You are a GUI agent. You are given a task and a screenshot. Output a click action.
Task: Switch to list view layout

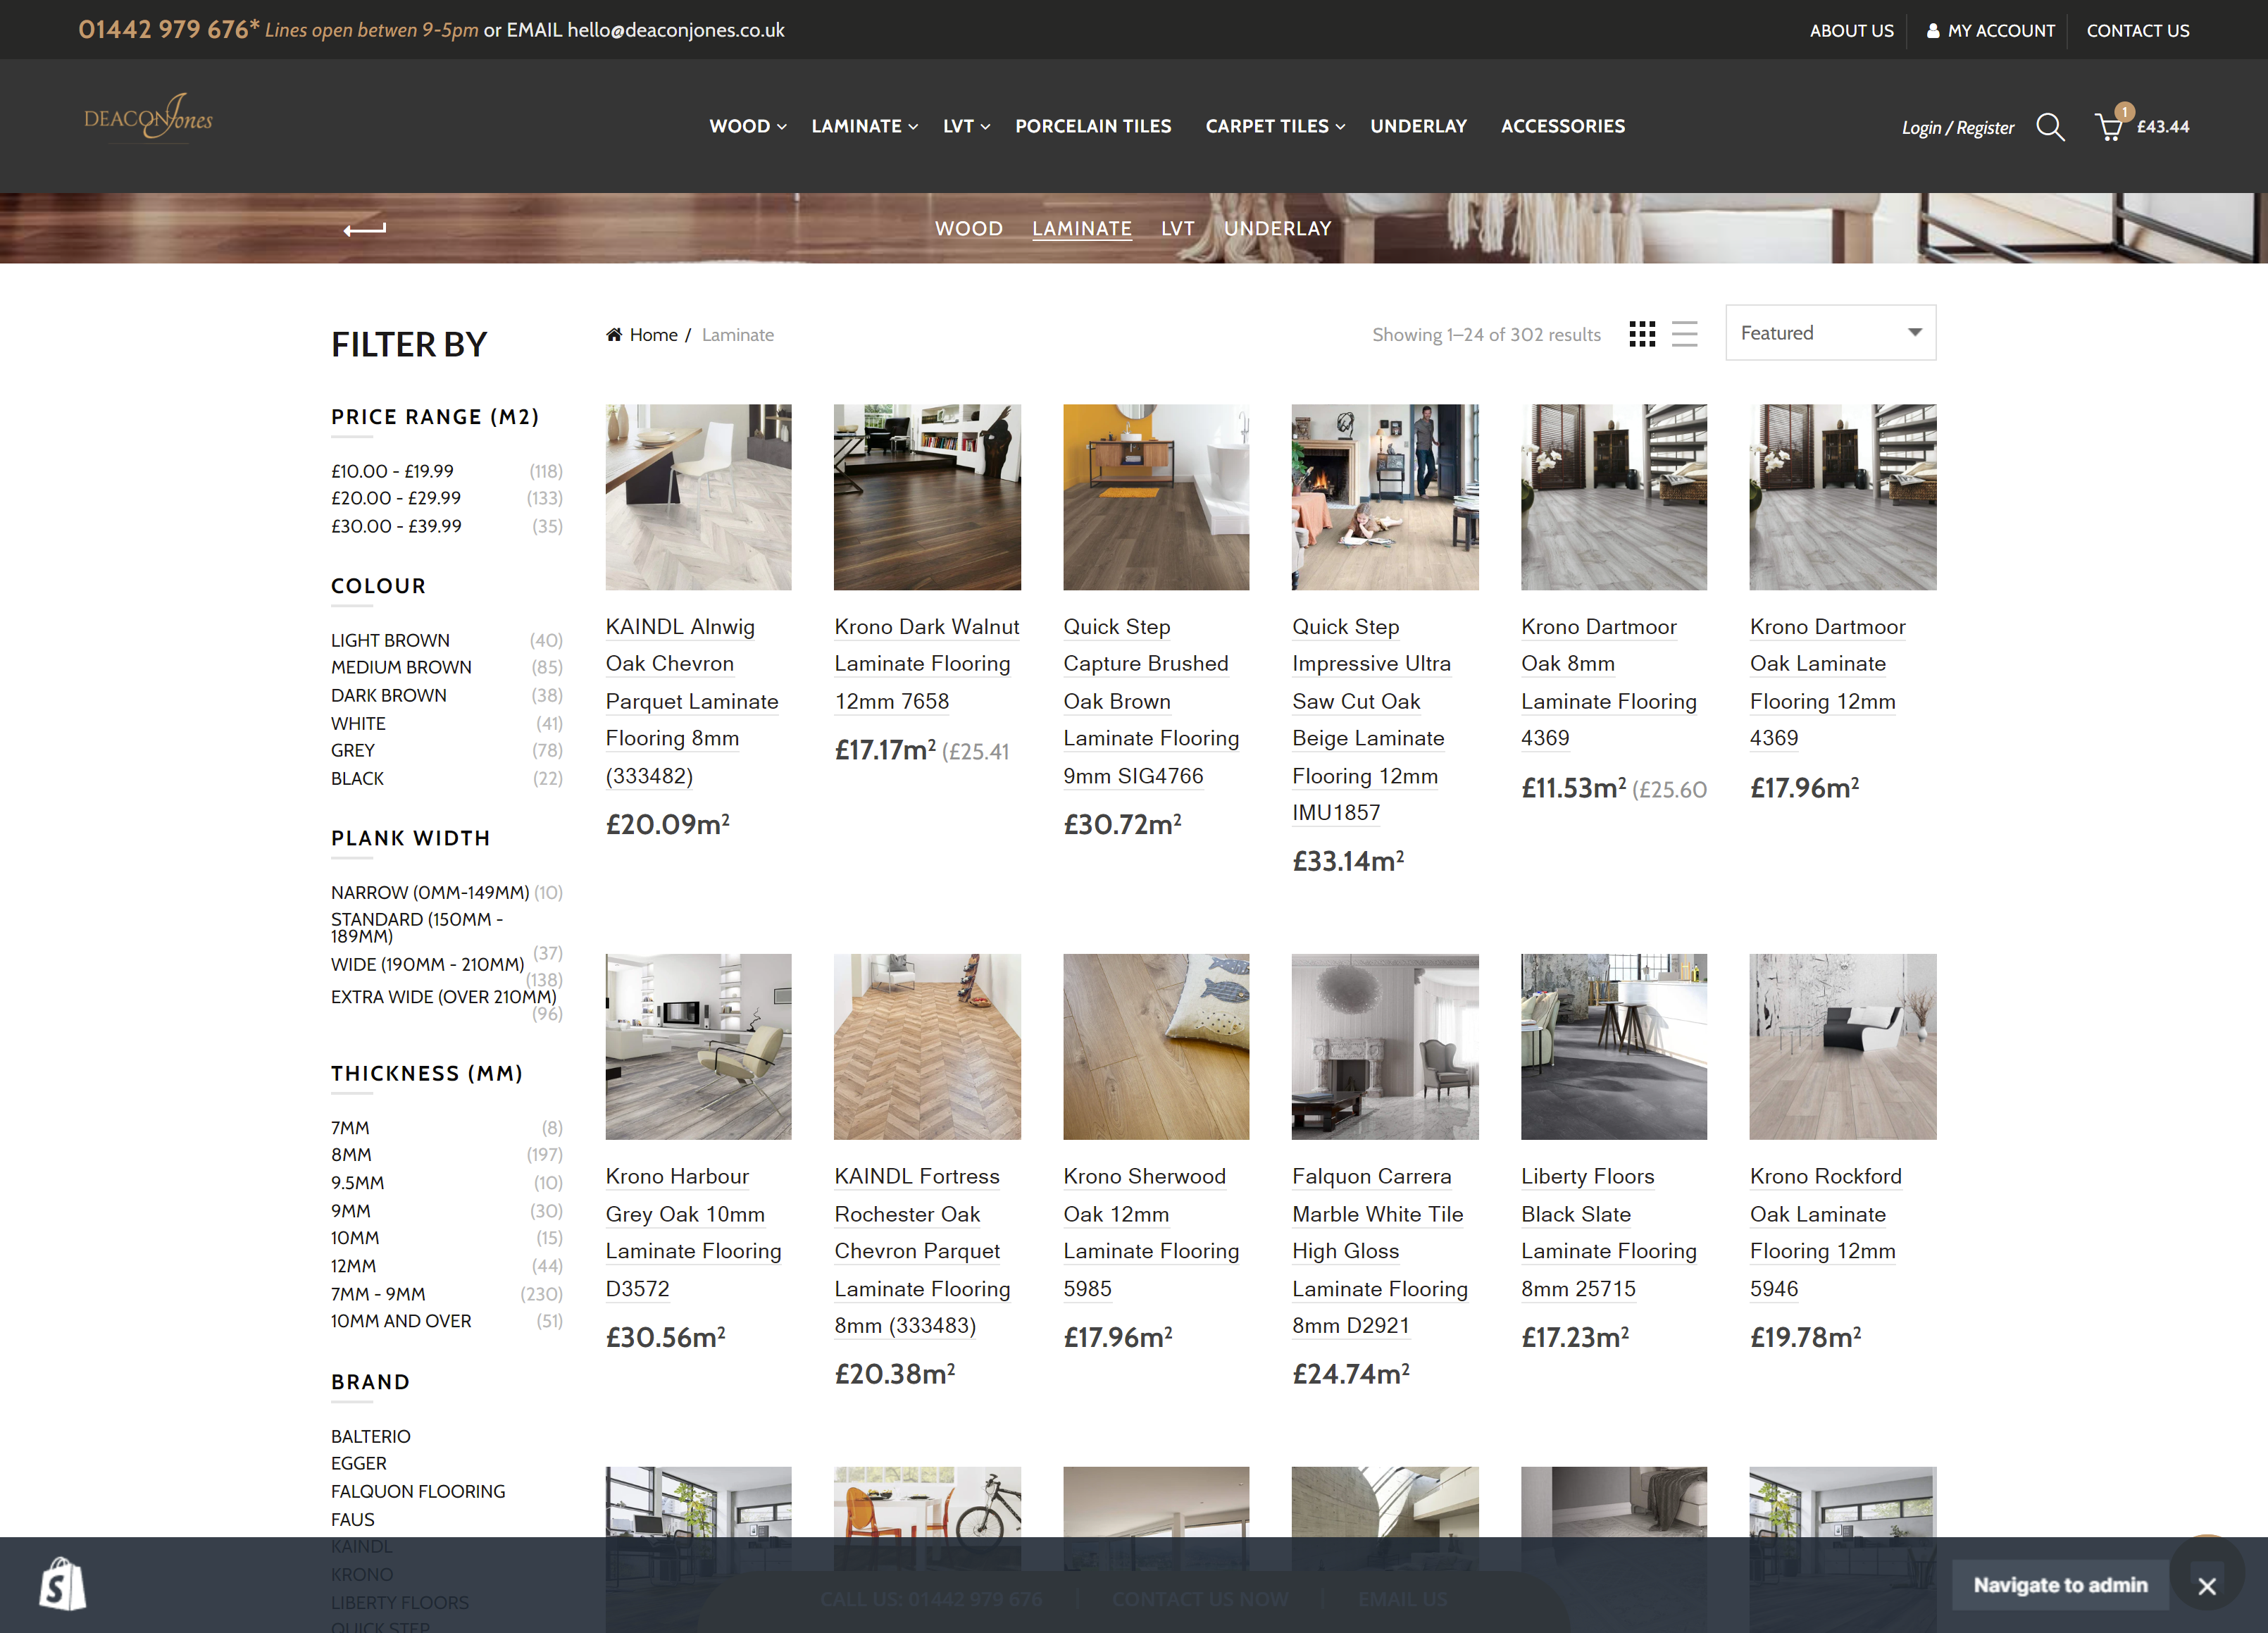(1685, 334)
